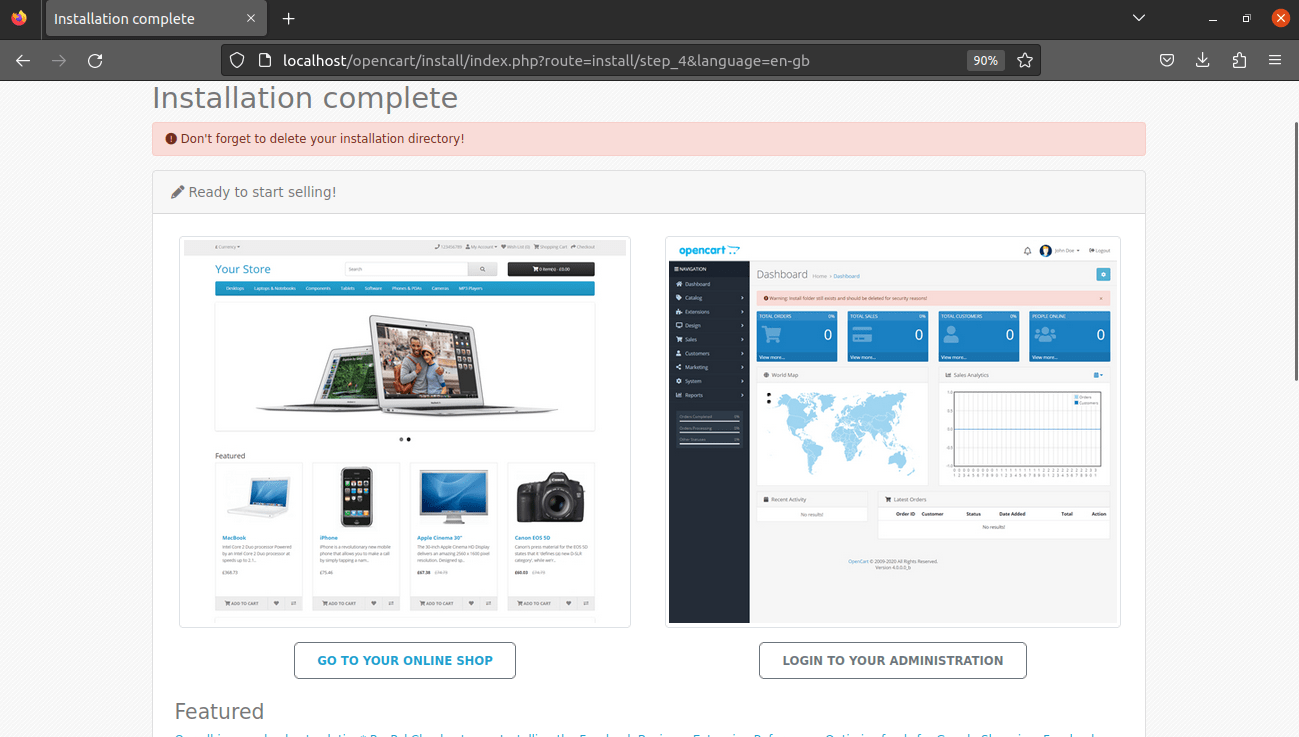Click the page's vertical scrollbar
The height and width of the screenshot is (737, 1299).
pos(1296,250)
